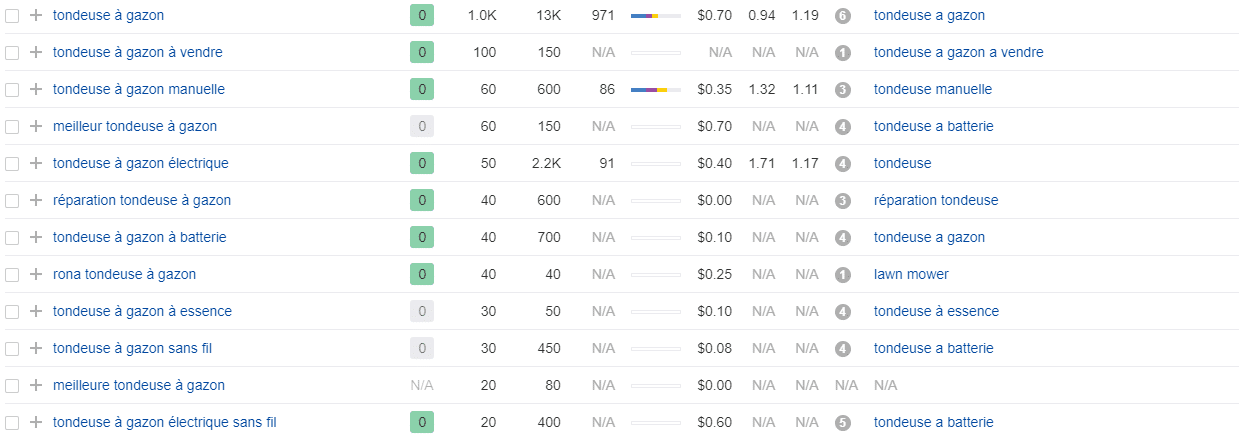Click plus icon next to 'rona tondeuse à gazon'
Image resolution: width=1239 pixels, height=439 pixels.
[x=36, y=274]
